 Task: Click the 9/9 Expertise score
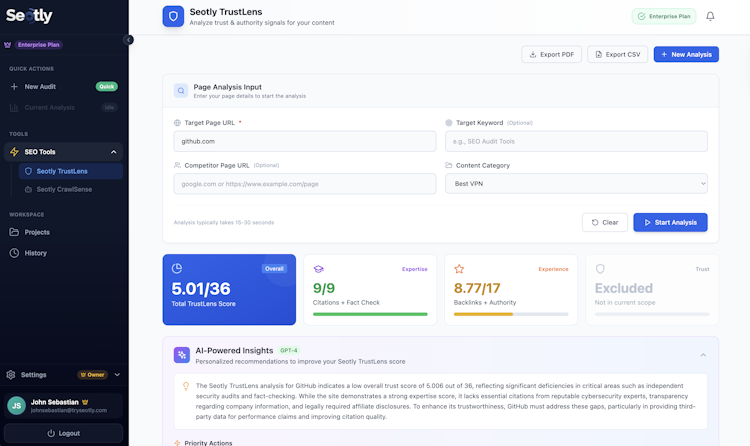pyautogui.click(x=324, y=288)
